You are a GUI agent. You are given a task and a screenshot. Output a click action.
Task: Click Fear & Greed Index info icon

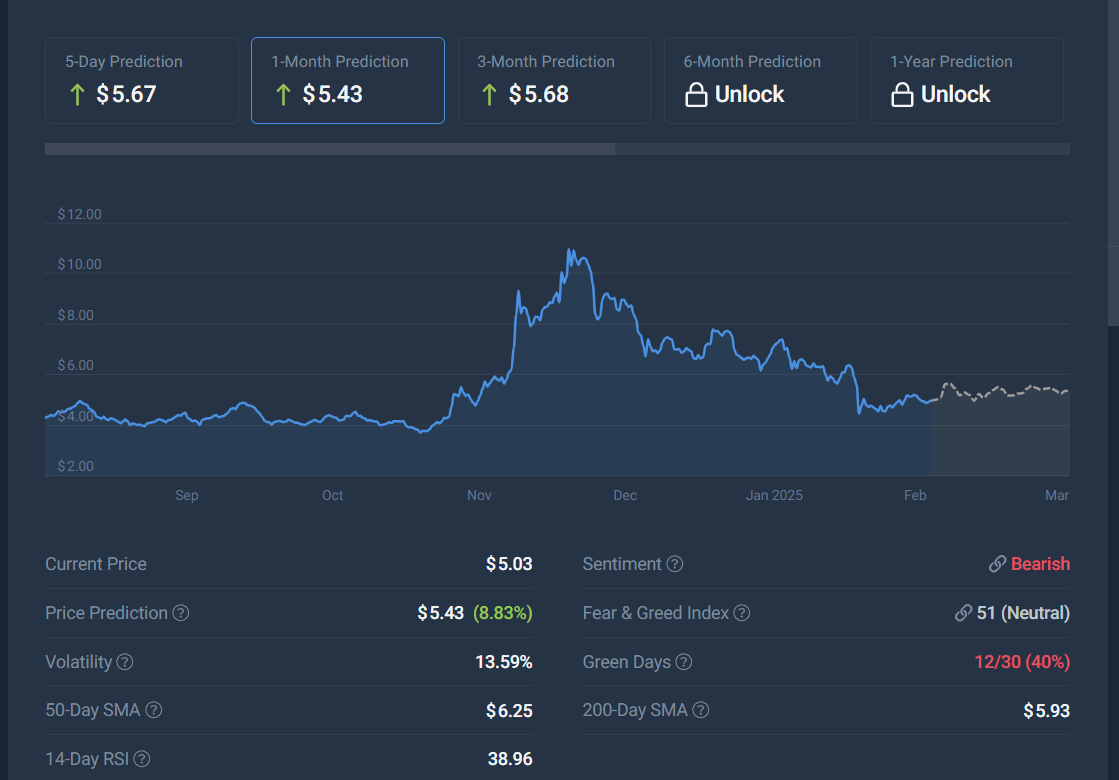[x=742, y=613]
